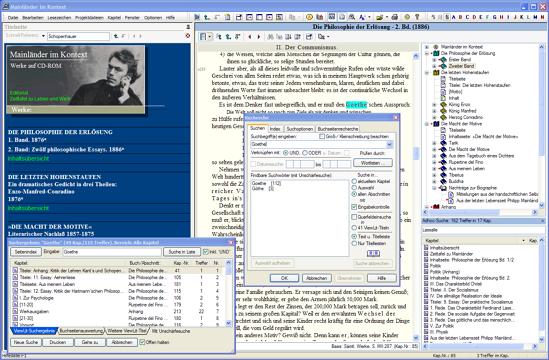This screenshot has height=360, width=549.
Task: Expand the Anhang tree node
Action: 427,207
